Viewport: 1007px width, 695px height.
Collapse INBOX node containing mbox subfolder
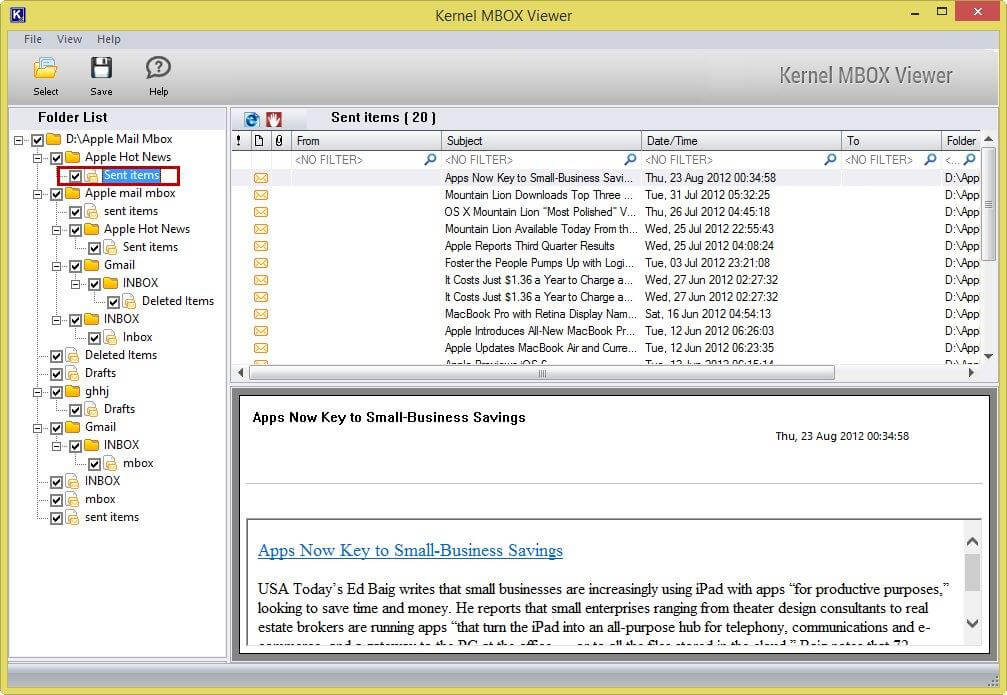(x=57, y=445)
